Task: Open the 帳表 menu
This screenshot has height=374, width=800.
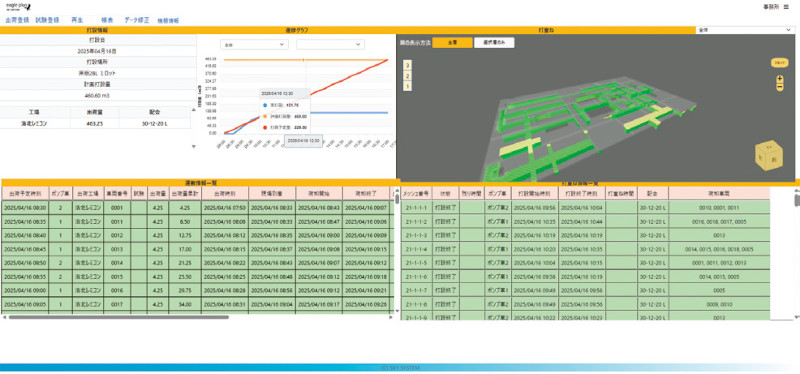Action: pyautogui.click(x=107, y=20)
